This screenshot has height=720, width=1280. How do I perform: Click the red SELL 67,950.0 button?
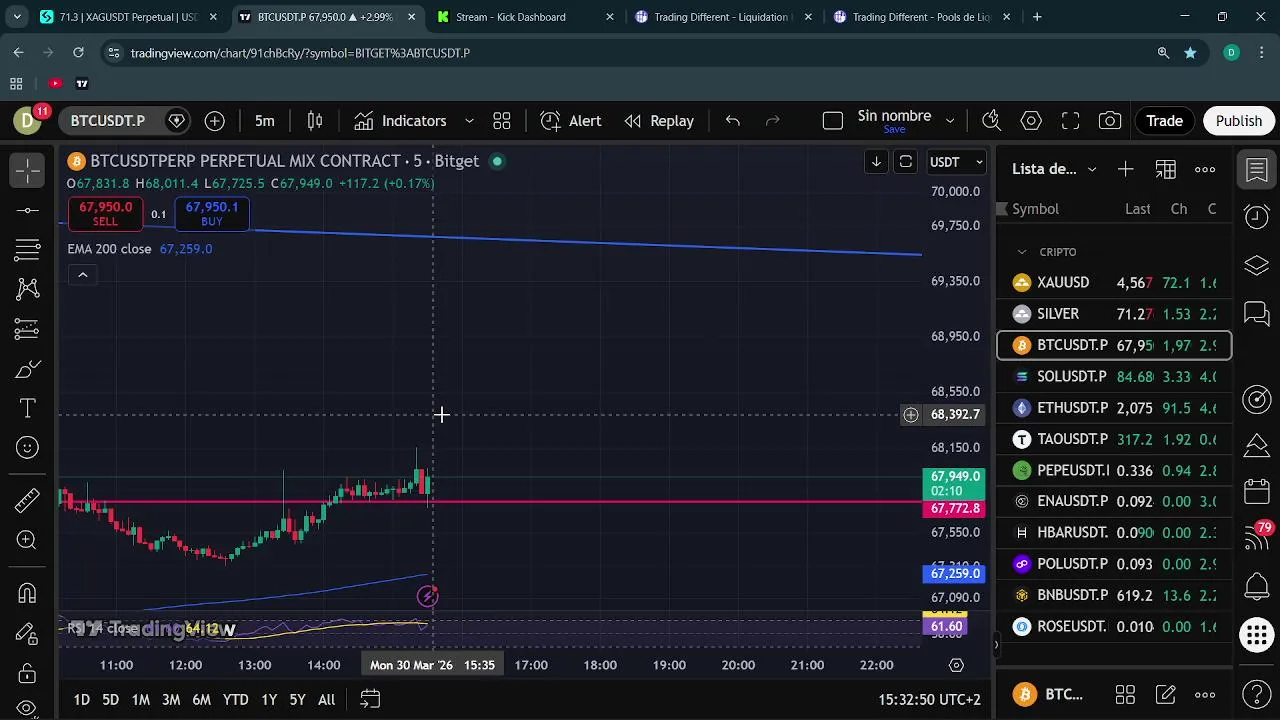tap(105, 213)
